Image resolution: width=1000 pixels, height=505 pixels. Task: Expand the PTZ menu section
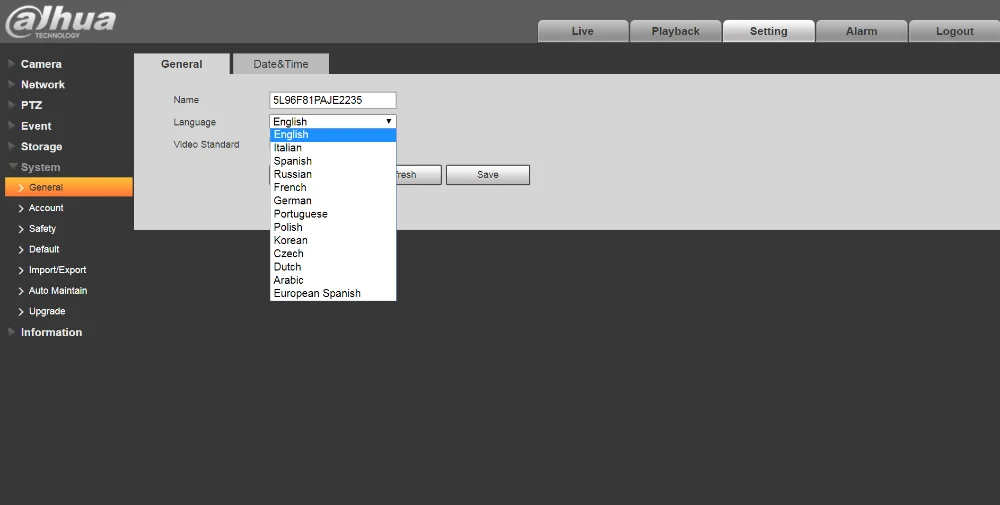pos(31,105)
